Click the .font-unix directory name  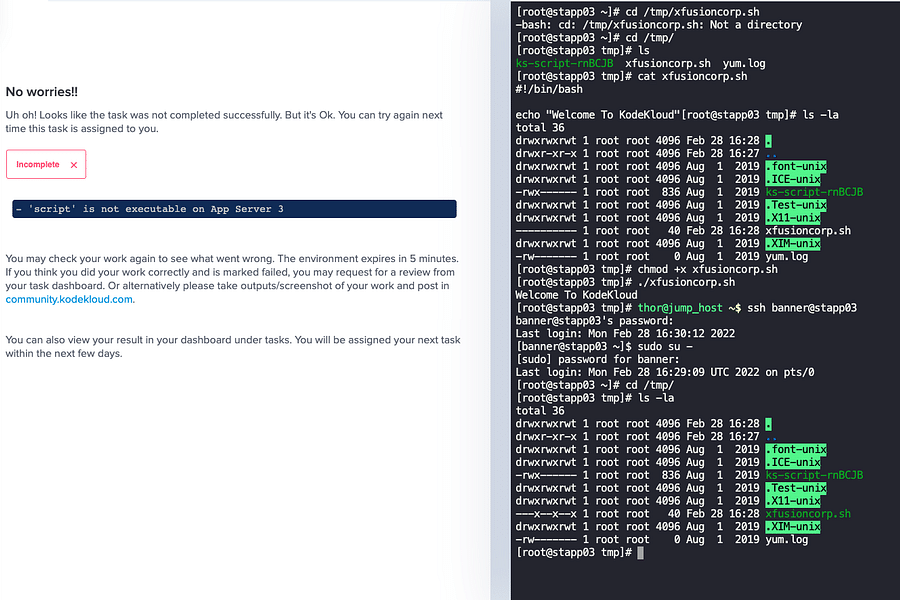pyautogui.click(x=793, y=166)
